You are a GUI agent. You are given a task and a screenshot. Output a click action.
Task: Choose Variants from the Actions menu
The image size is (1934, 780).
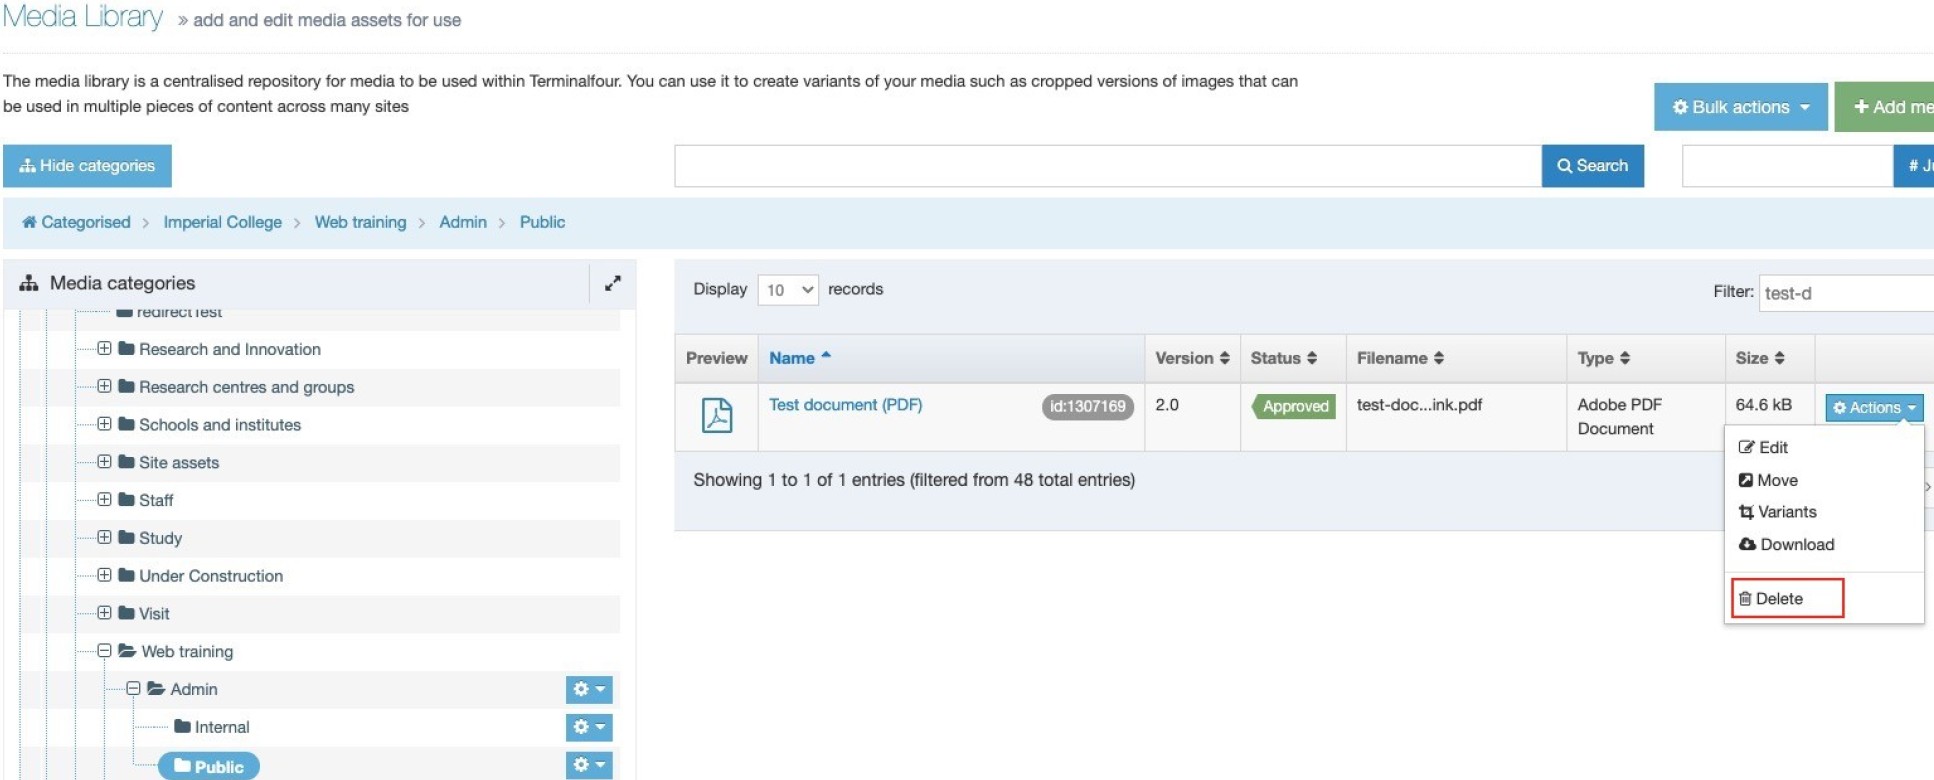[1786, 512]
